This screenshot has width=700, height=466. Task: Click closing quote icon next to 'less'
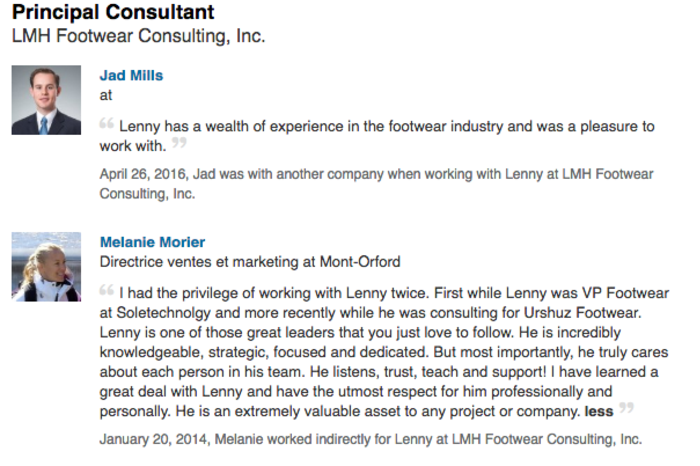tap(626, 407)
